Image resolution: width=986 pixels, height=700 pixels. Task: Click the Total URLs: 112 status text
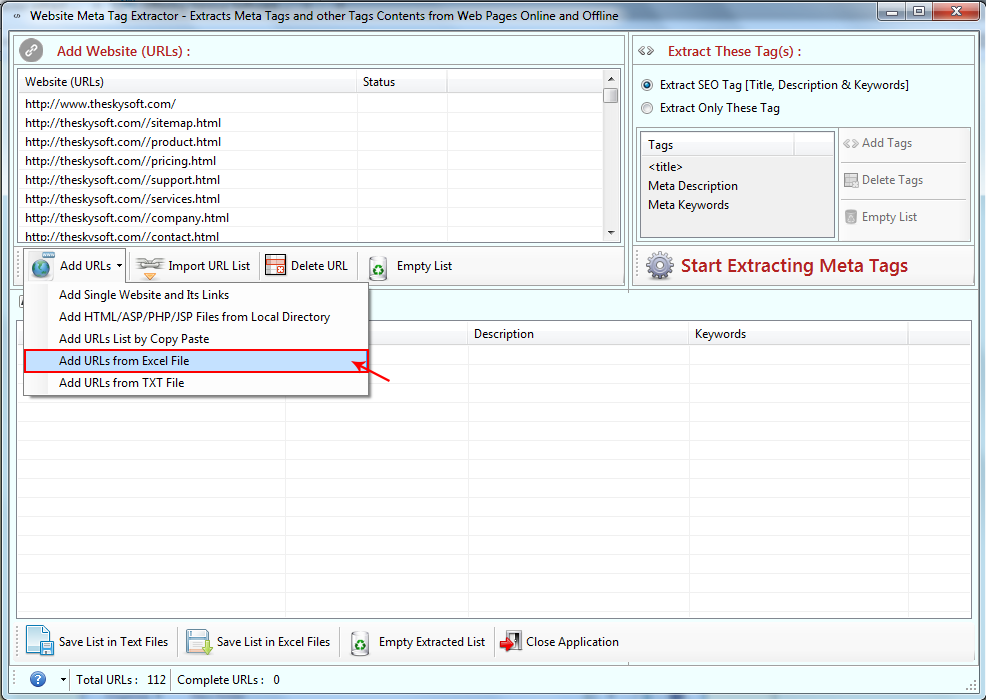click(121, 680)
